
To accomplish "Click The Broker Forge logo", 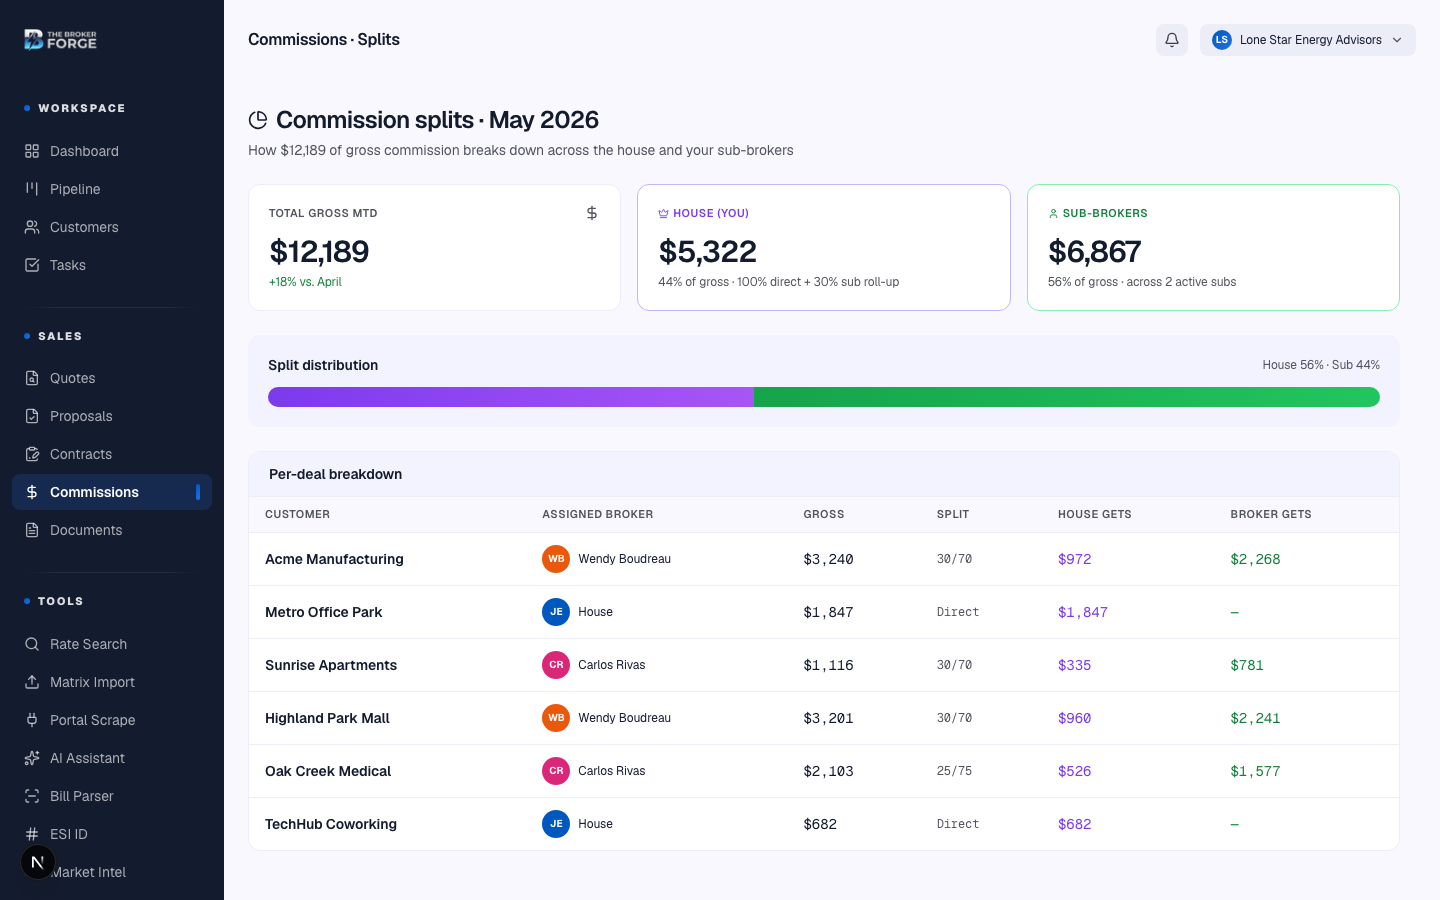I will (x=61, y=39).
